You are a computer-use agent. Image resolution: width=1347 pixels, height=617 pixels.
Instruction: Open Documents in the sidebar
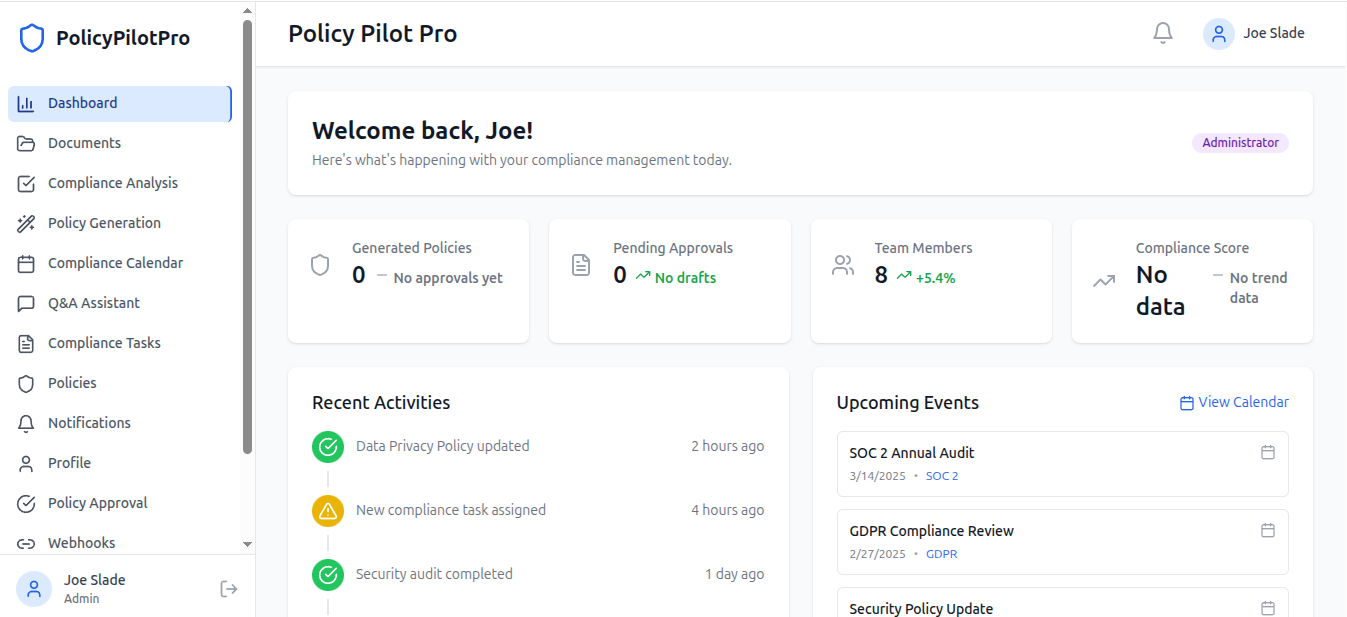click(84, 143)
